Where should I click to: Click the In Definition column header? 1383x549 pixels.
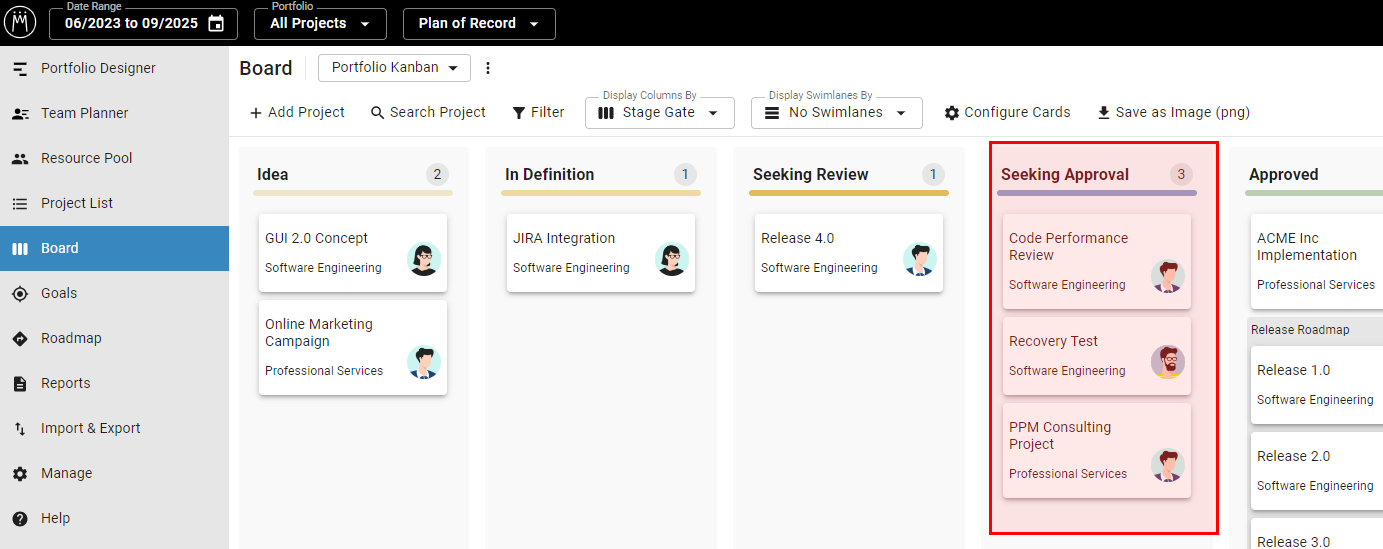point(549,174)
